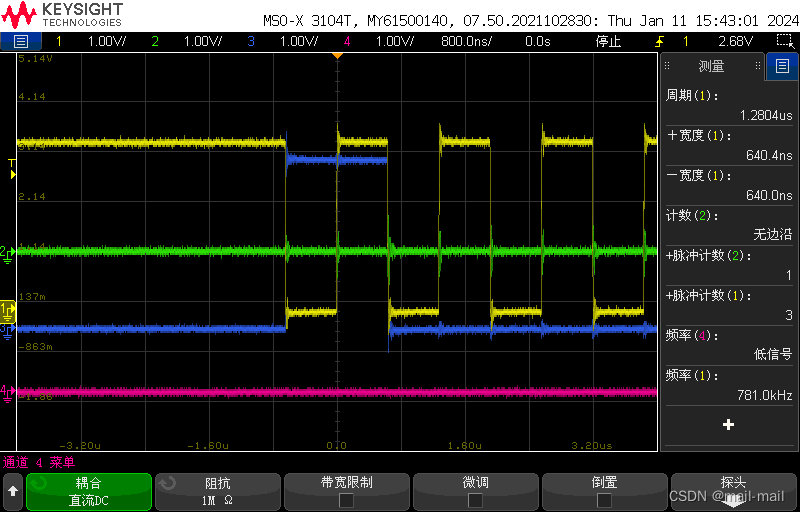800x512 pixels.
Task: Select the channel 2 ground marker
Action: [x=7, y=253]
